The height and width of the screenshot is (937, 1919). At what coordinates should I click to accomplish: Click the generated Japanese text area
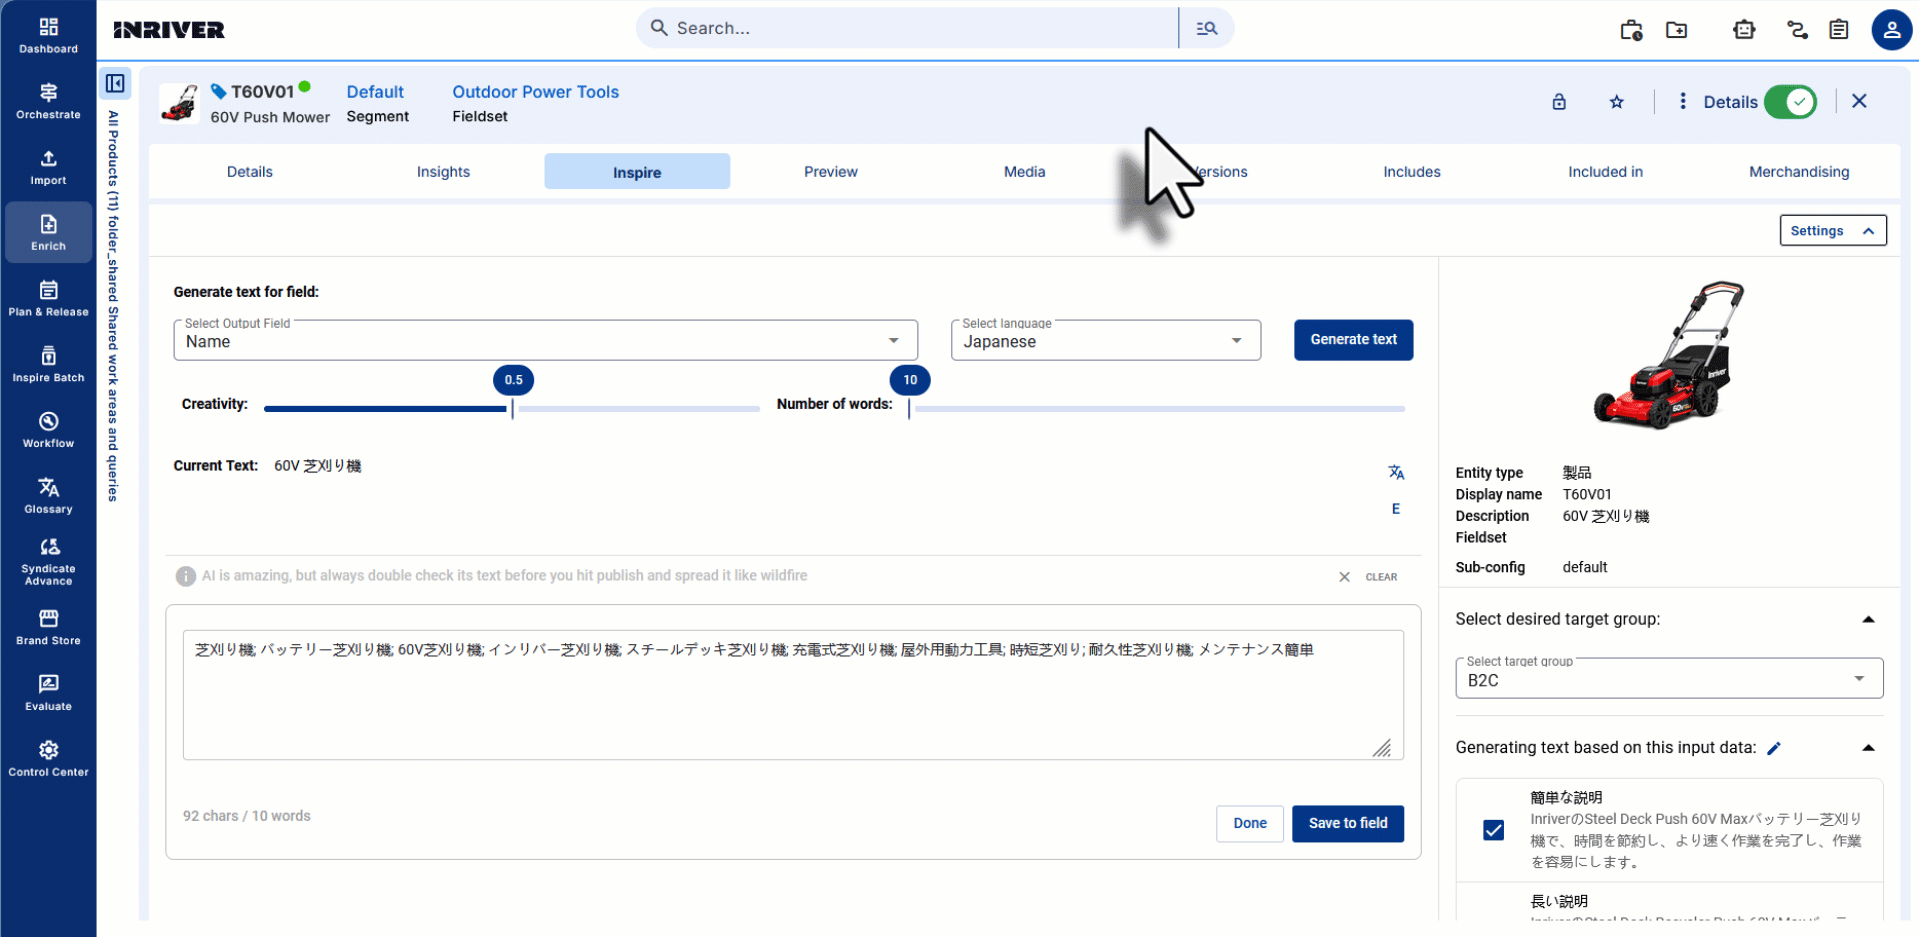793,695
